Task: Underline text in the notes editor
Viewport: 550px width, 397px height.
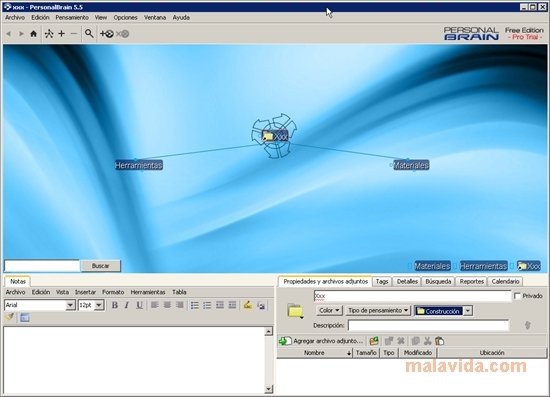Action: [x=139, y=305]
